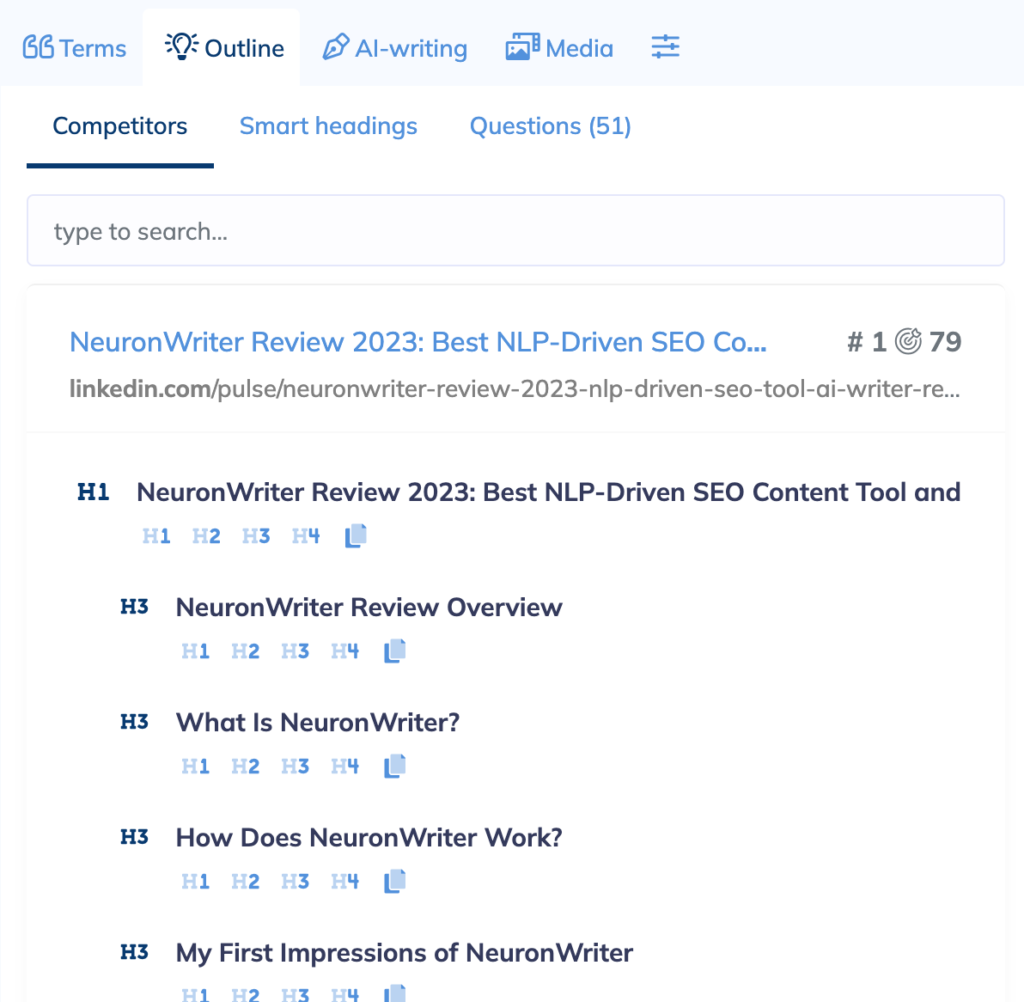
Task: Copy the 'How Does NeuronWriter Work?' heading
Action: (x=395, y=881)
